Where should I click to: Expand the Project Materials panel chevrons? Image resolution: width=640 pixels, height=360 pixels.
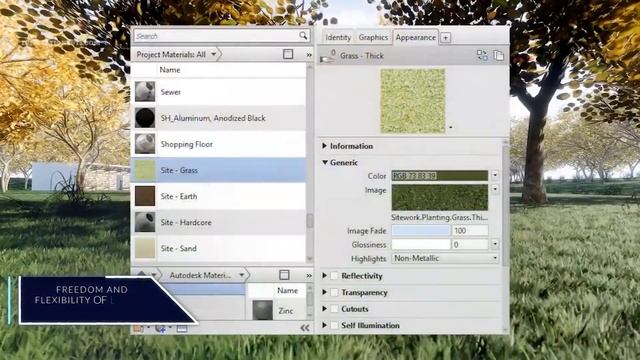point(309,55)
